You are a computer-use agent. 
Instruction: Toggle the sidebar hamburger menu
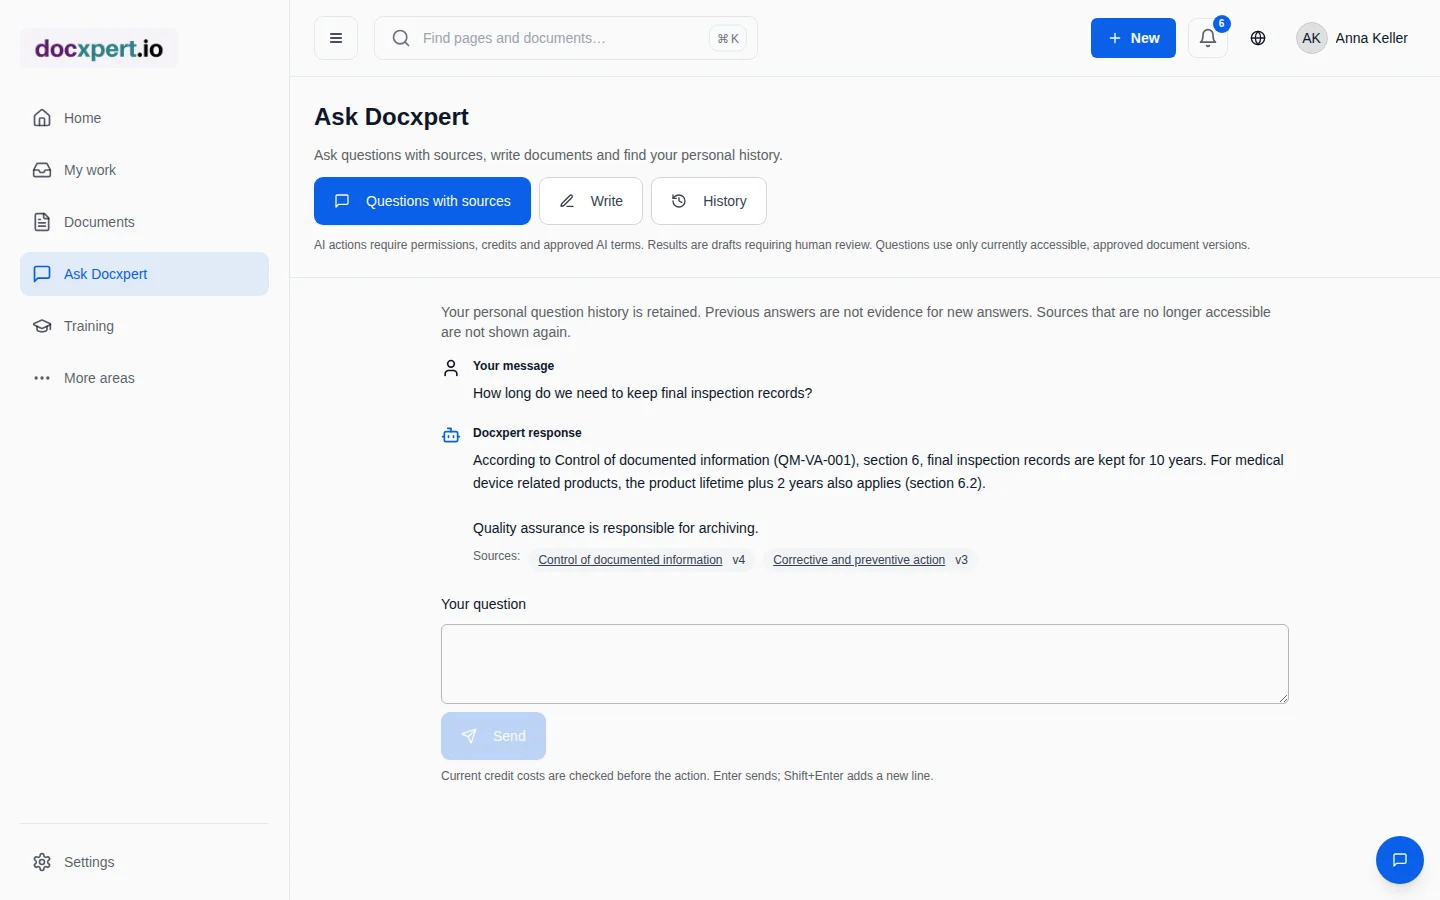click(336, 38)
